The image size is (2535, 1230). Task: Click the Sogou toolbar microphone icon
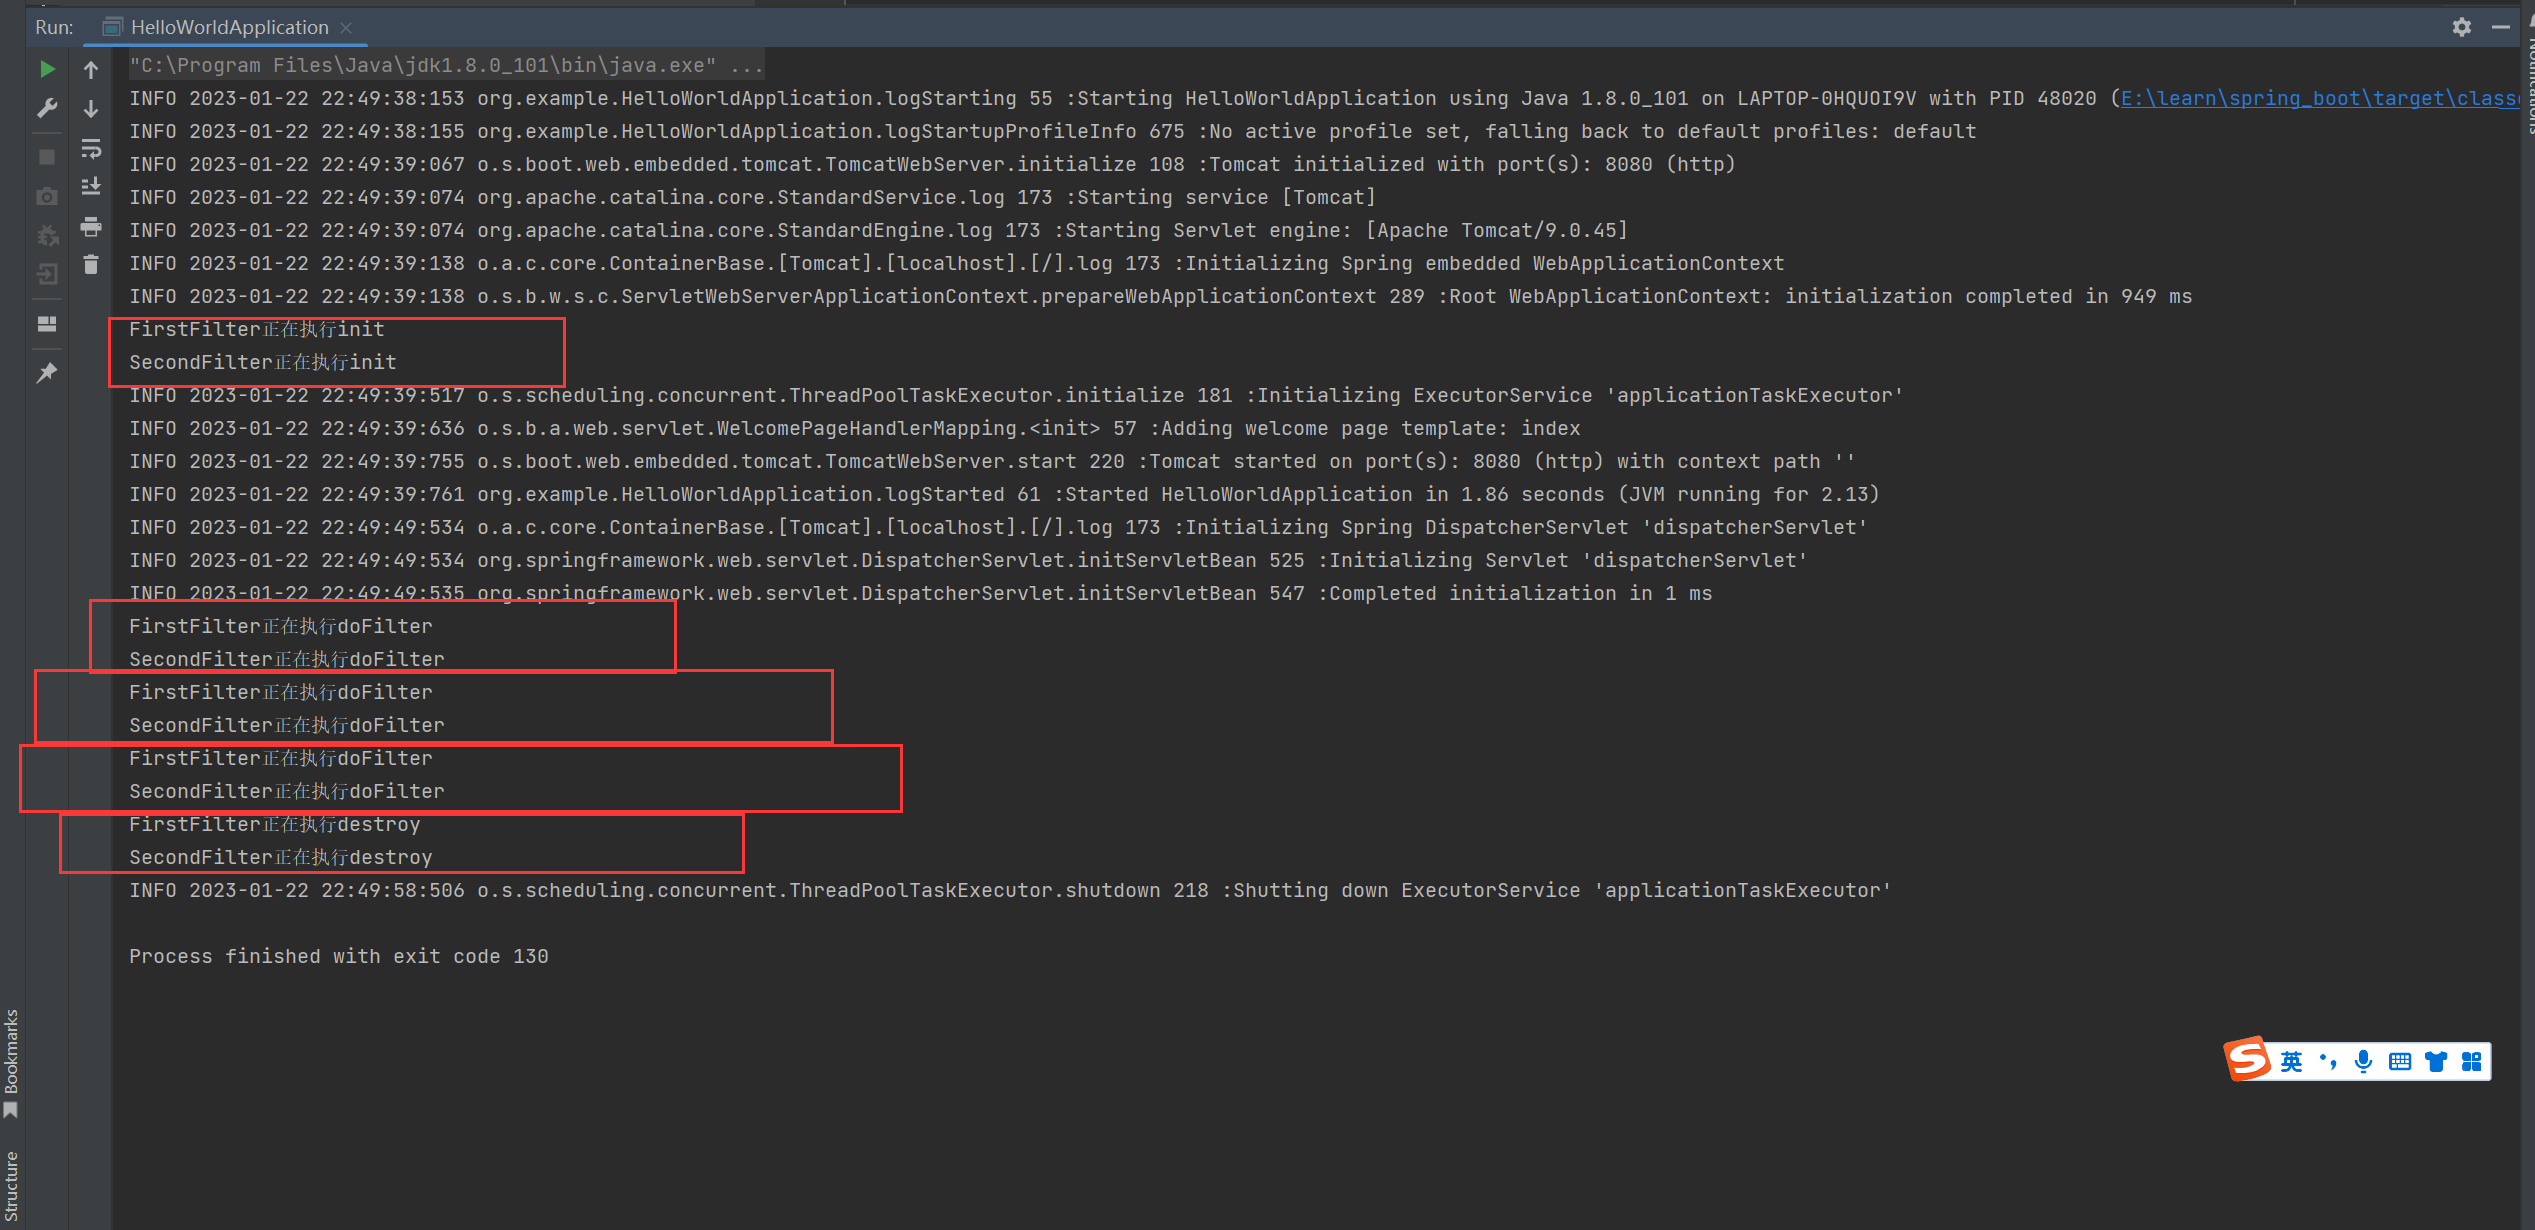[2363, 1061]
